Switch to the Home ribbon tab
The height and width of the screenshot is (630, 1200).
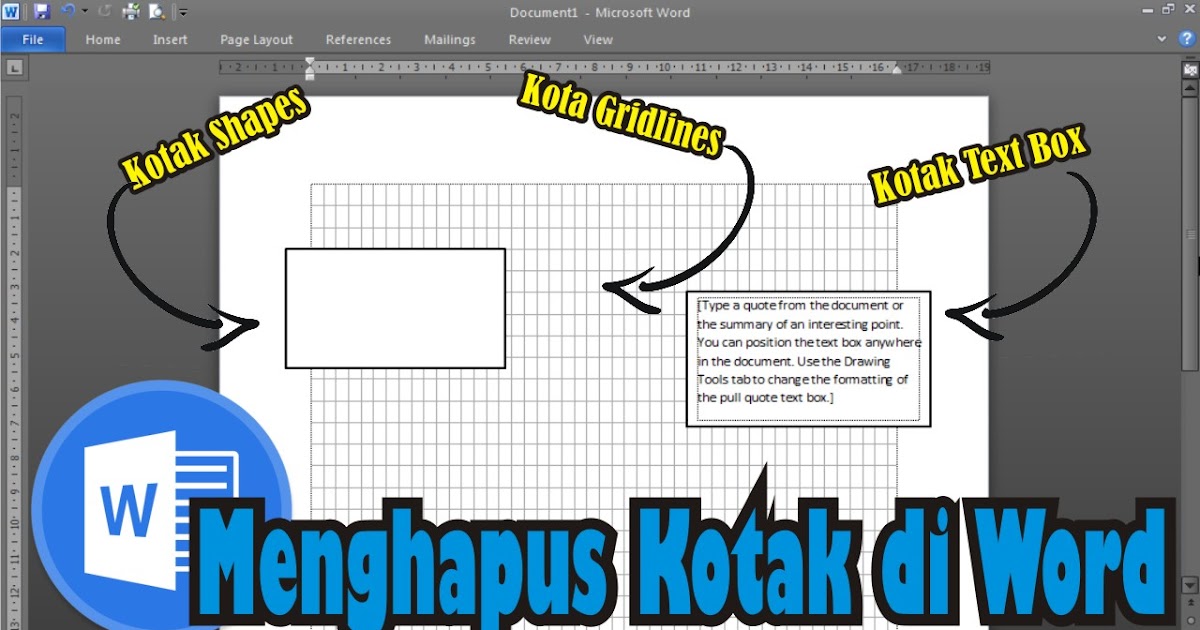coord(103,40)
